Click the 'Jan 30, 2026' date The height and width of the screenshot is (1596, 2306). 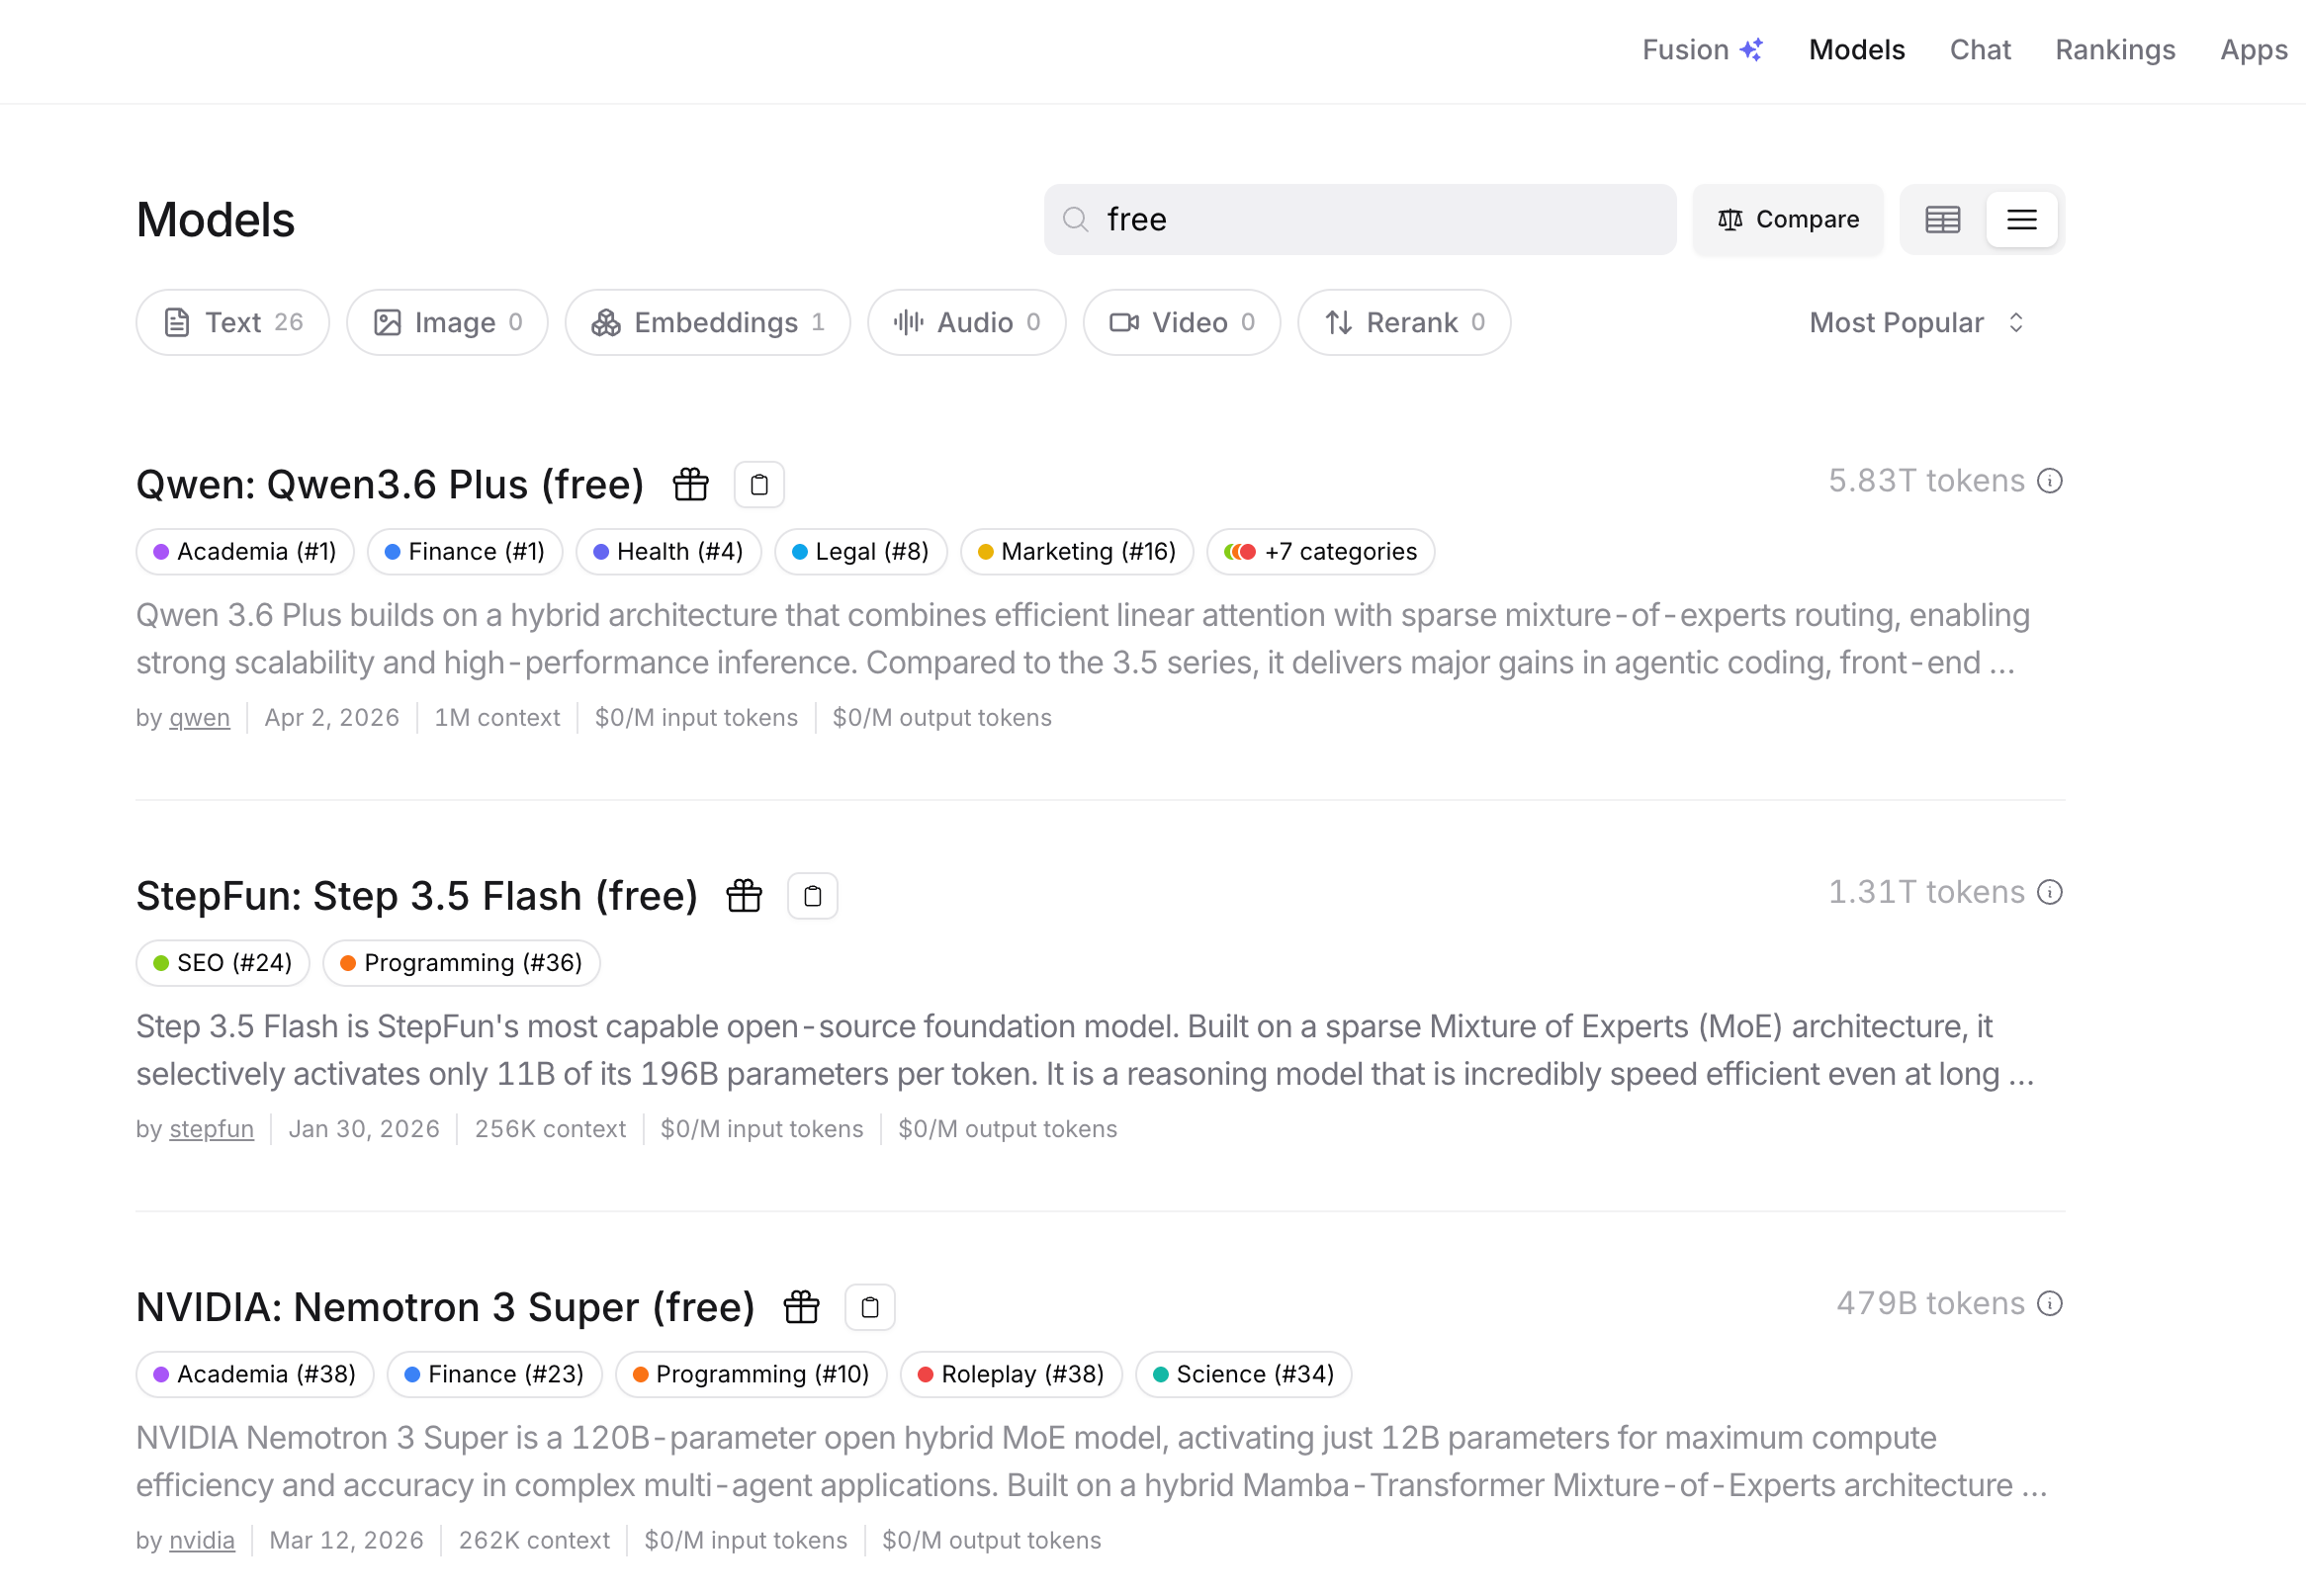[364, 1129]
